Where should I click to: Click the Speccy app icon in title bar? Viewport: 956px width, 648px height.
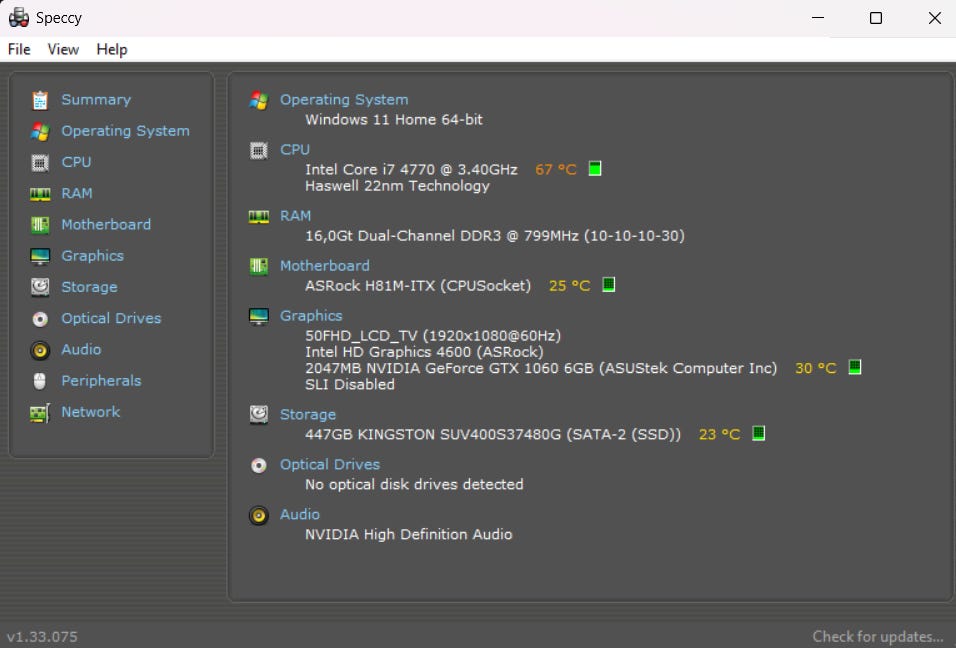tap(18, 18)
